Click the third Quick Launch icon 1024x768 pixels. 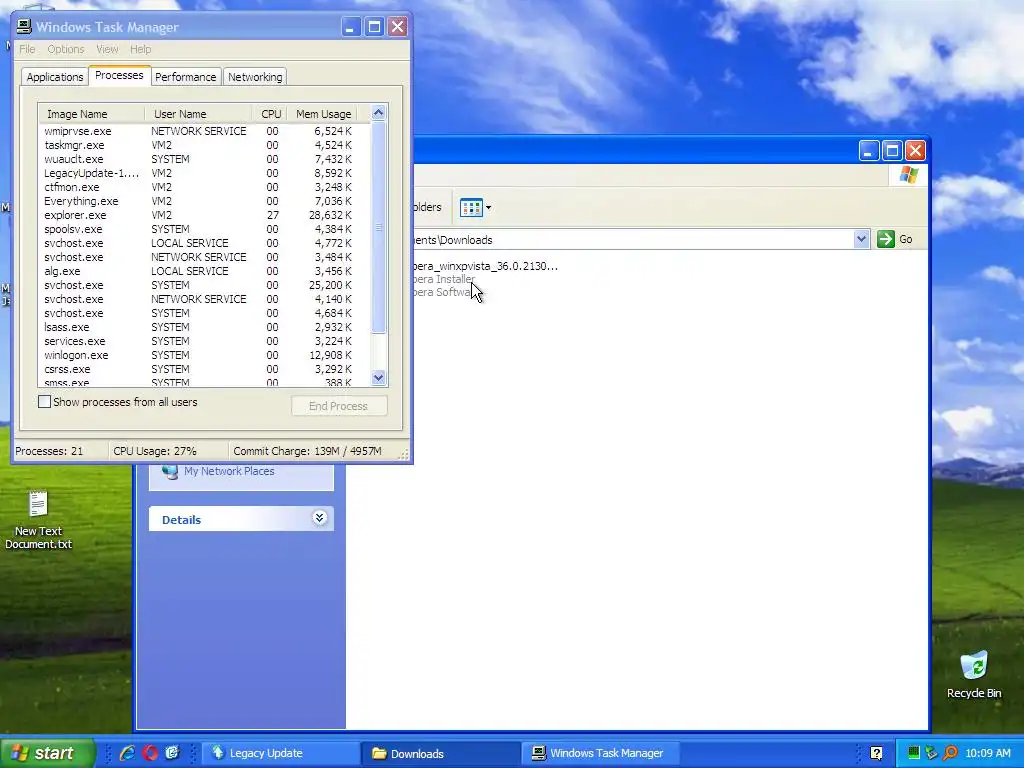(172, 753)
